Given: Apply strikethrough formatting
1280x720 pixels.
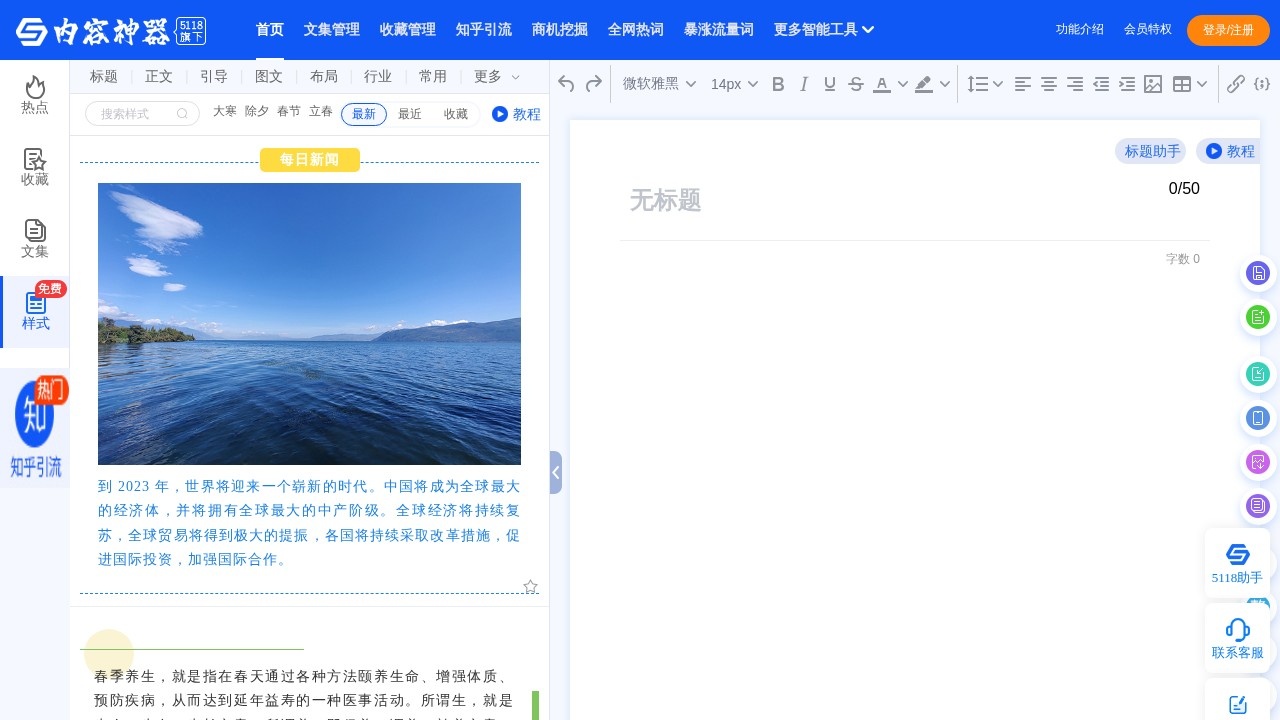Looking at the screenshot, I should (856, 84).
